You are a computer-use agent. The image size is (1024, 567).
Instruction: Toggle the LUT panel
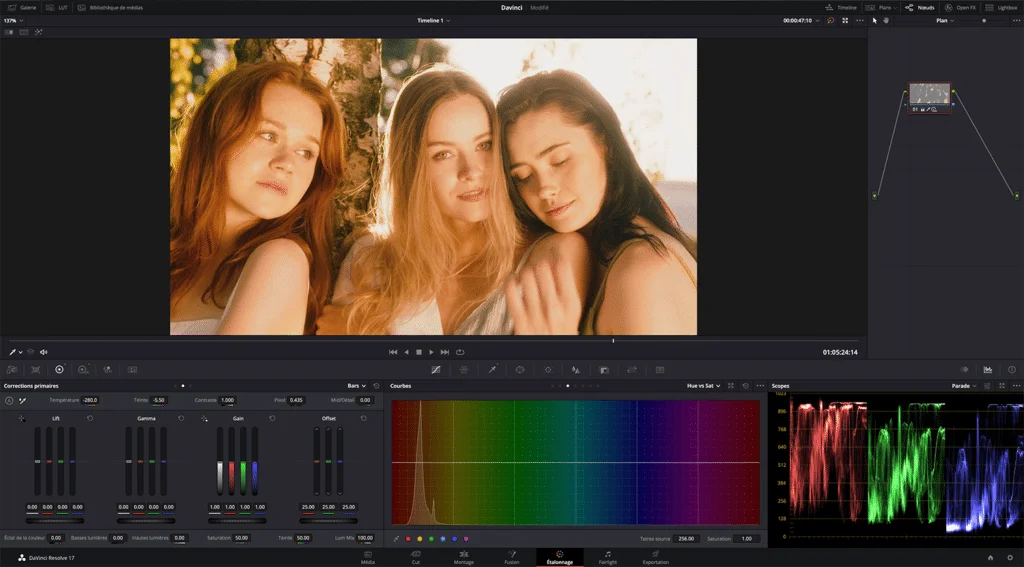57,8
